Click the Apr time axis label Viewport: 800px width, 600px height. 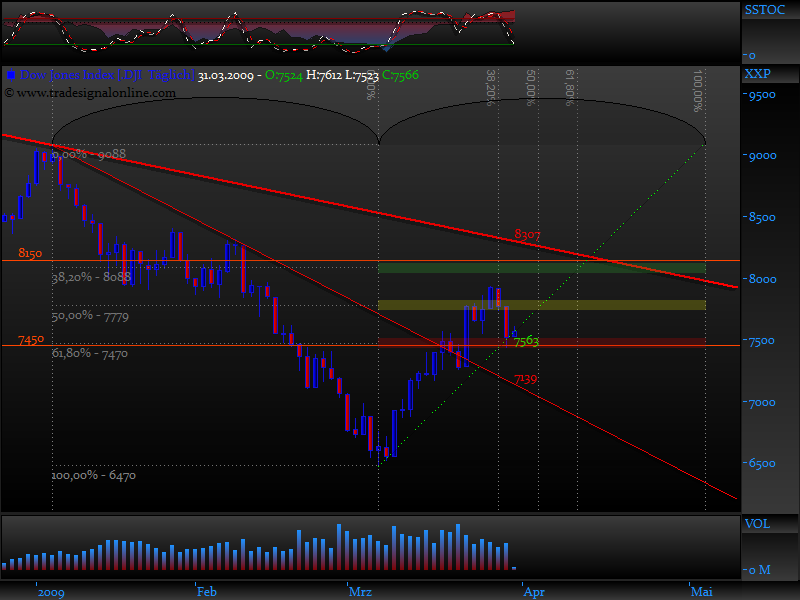pos(534,592)
